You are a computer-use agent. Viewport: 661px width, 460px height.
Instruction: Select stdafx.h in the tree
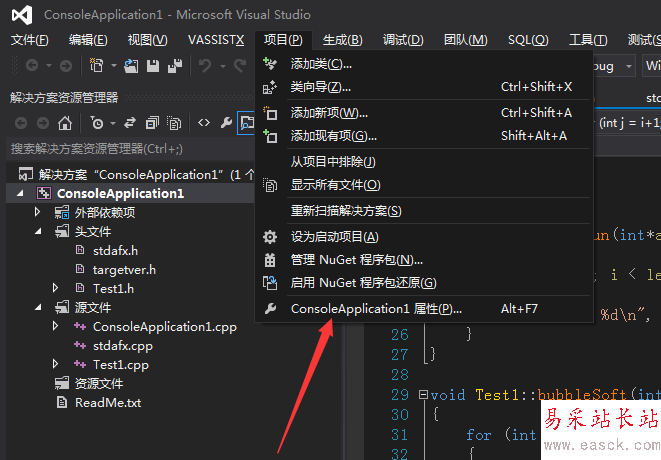pos(115,250)
